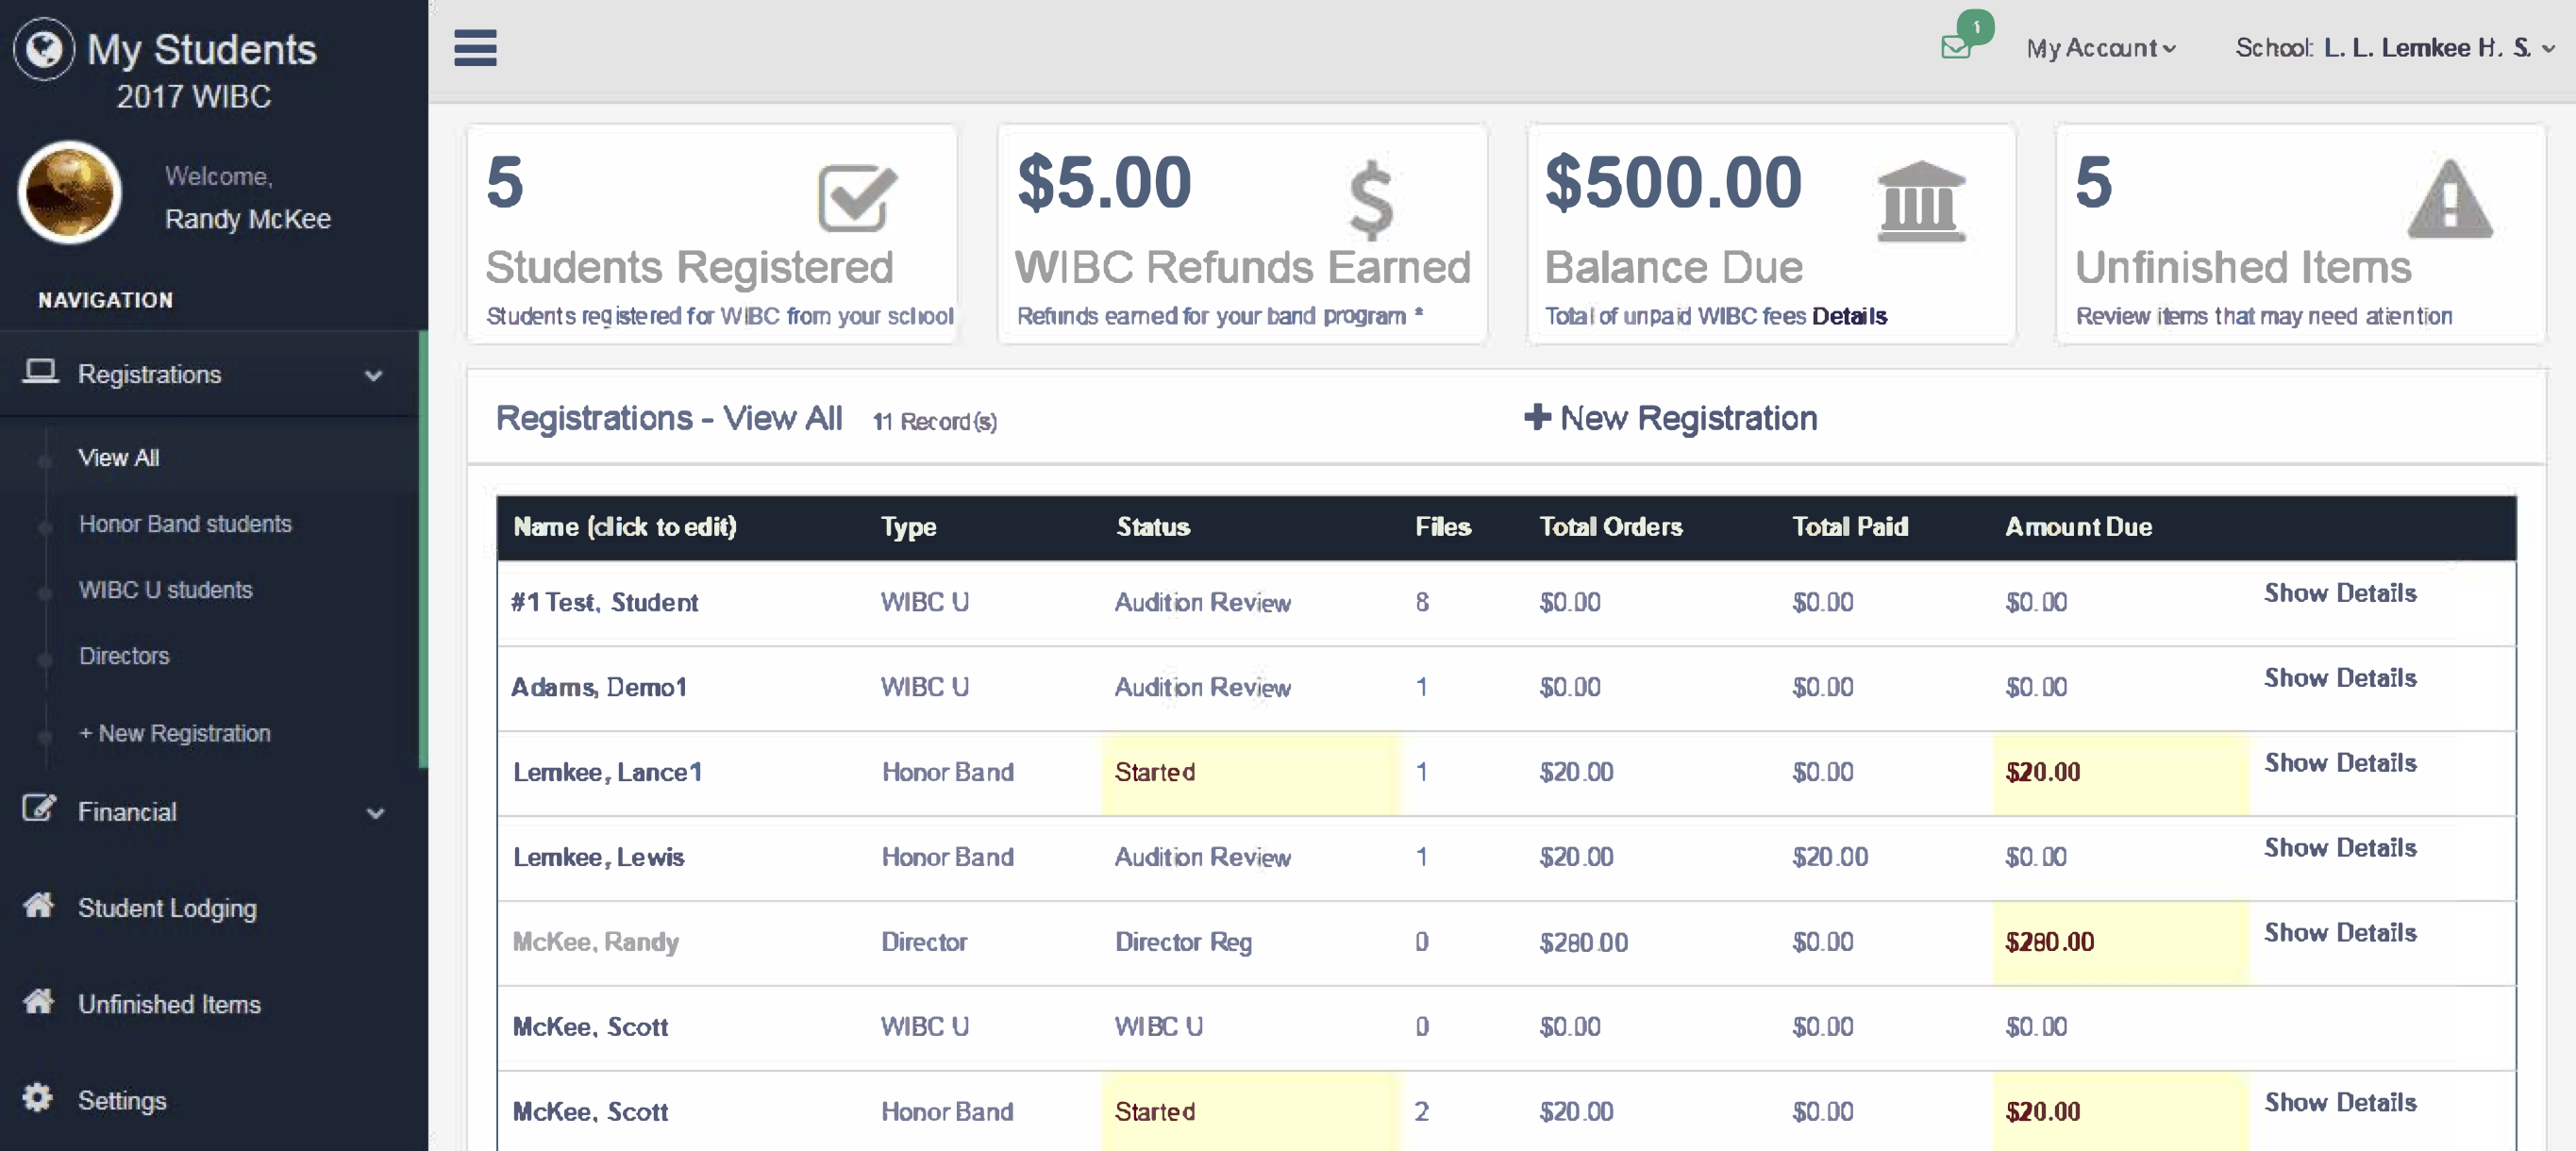Click the Director Reg status cell
This screenshot has width=2576, height=1151.
pos(1183,942)
